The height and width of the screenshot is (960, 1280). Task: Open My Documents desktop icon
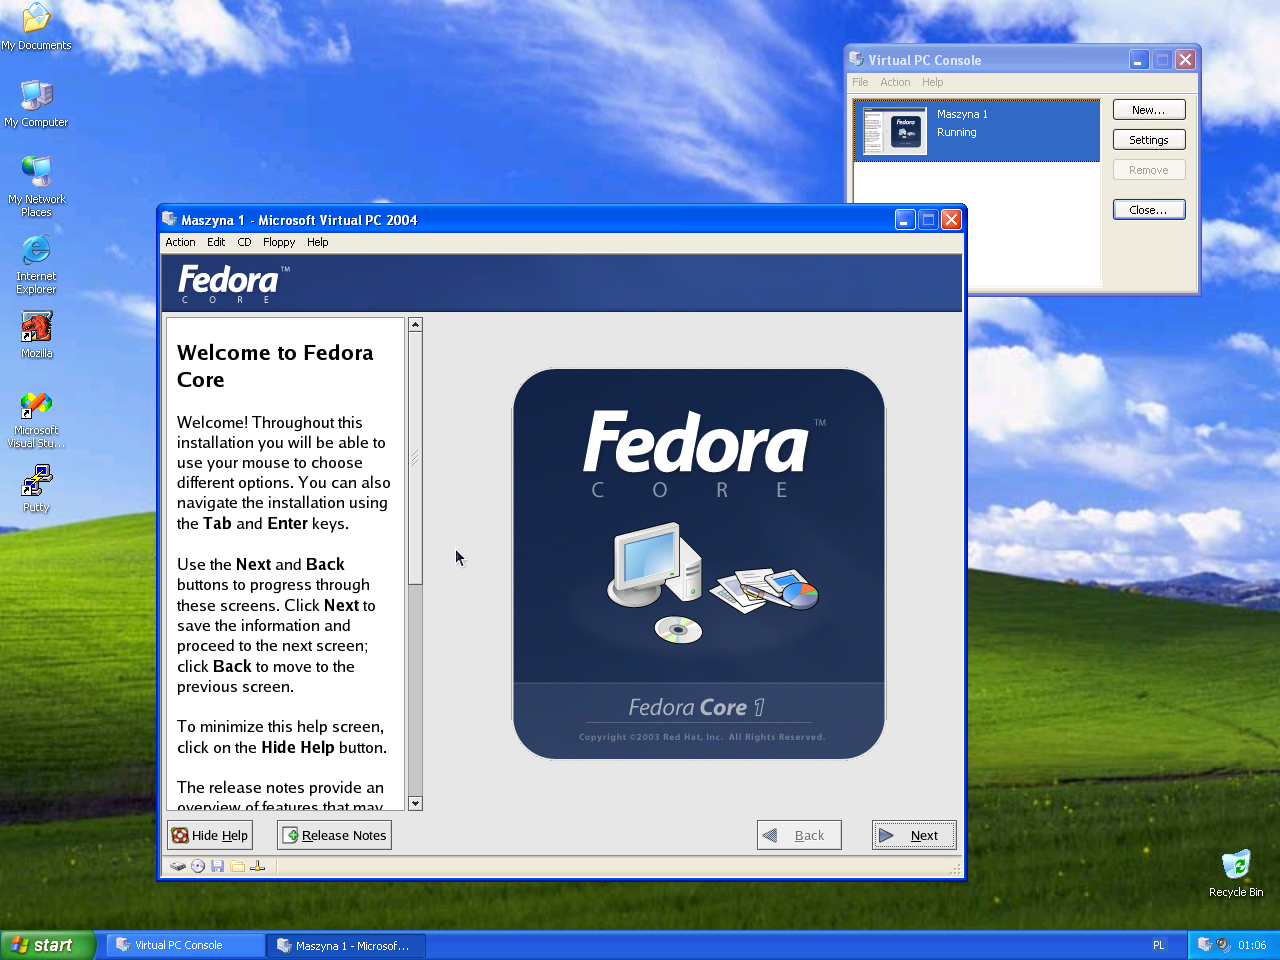[36, 26]
